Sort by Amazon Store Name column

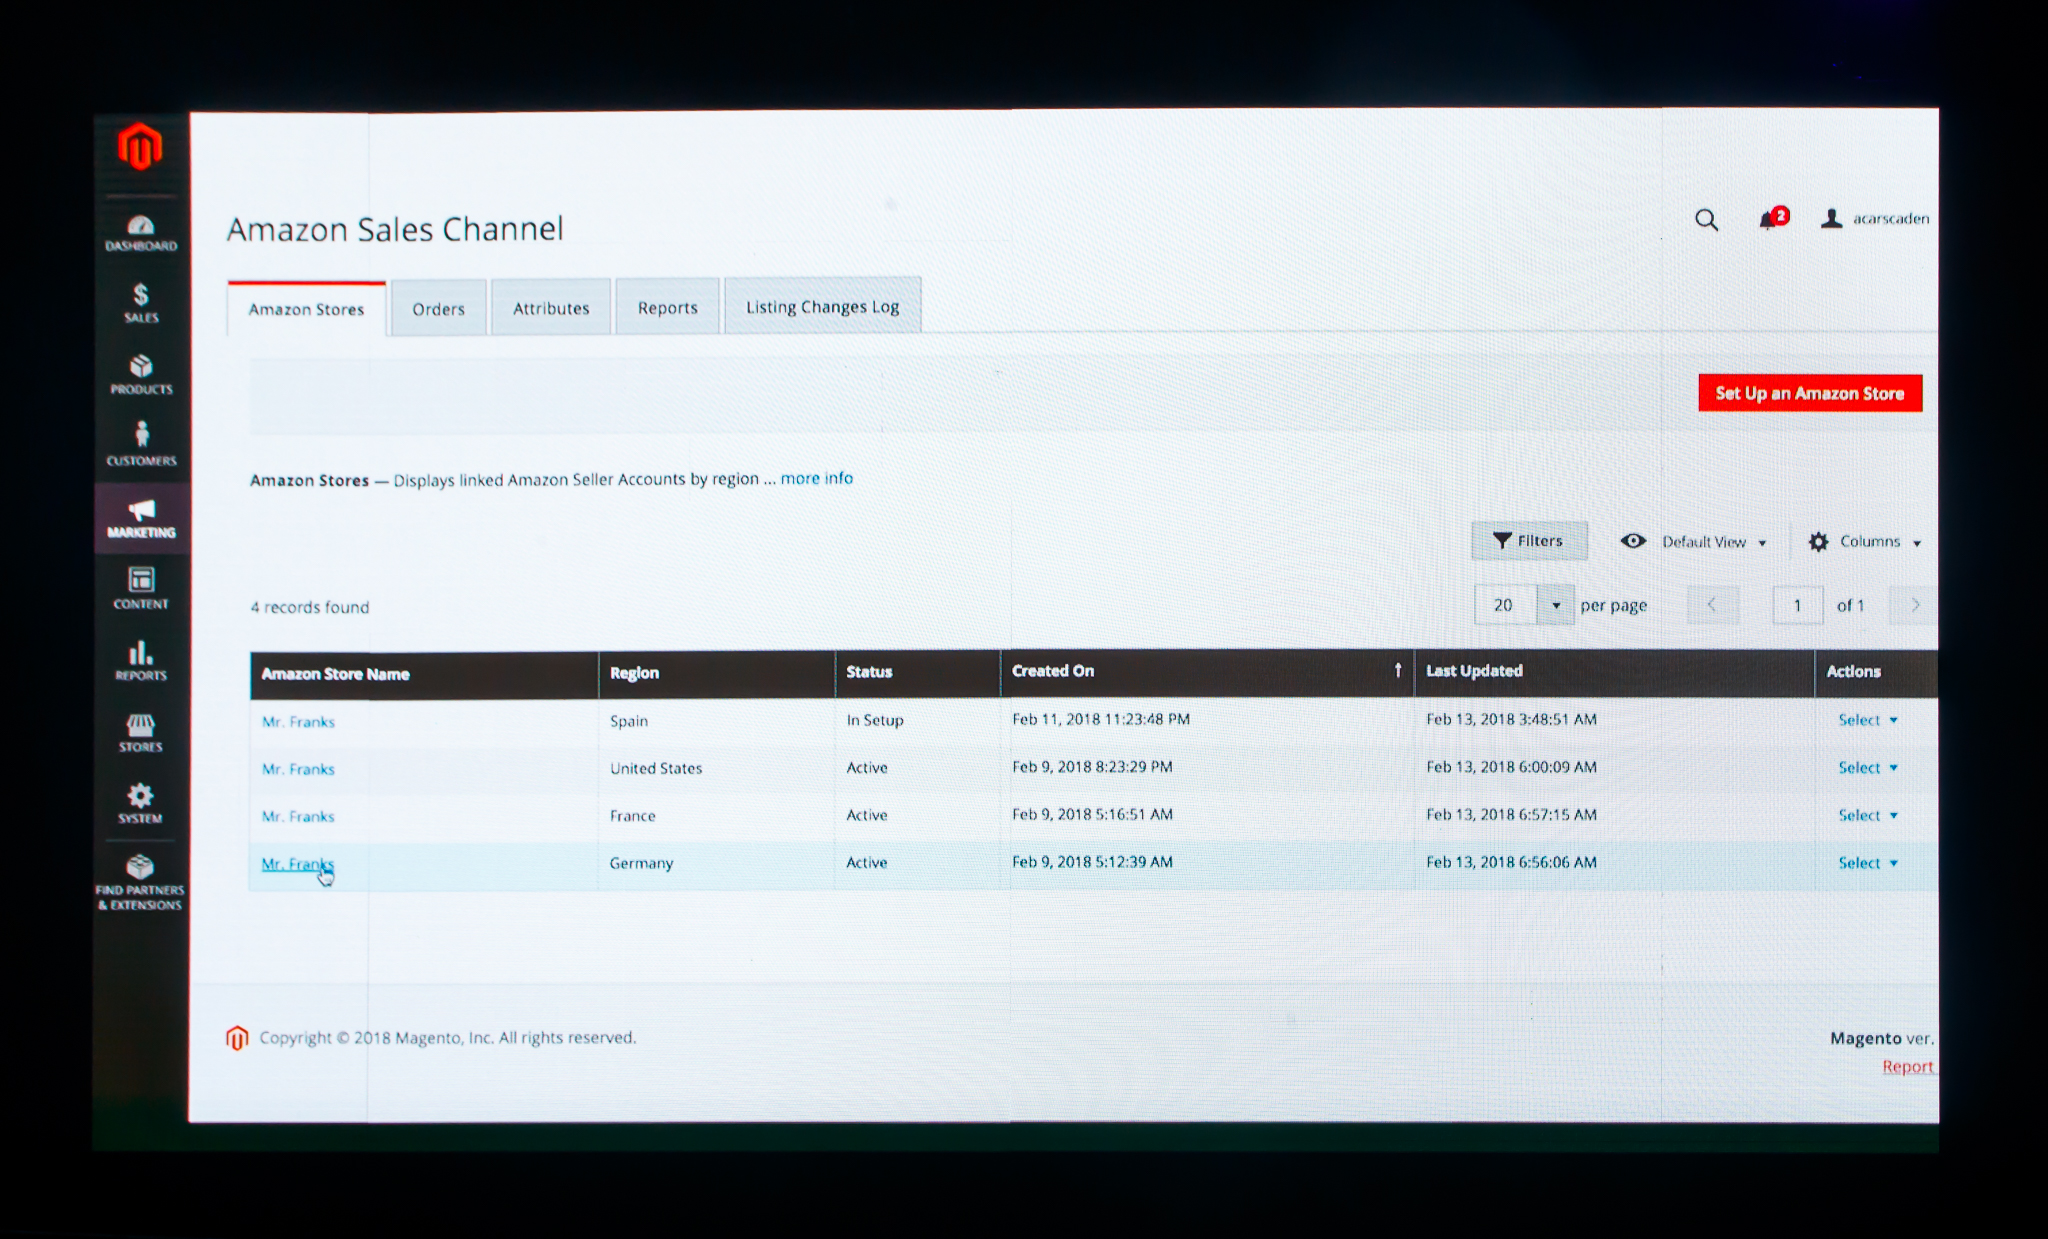click(x=424, y=674)
